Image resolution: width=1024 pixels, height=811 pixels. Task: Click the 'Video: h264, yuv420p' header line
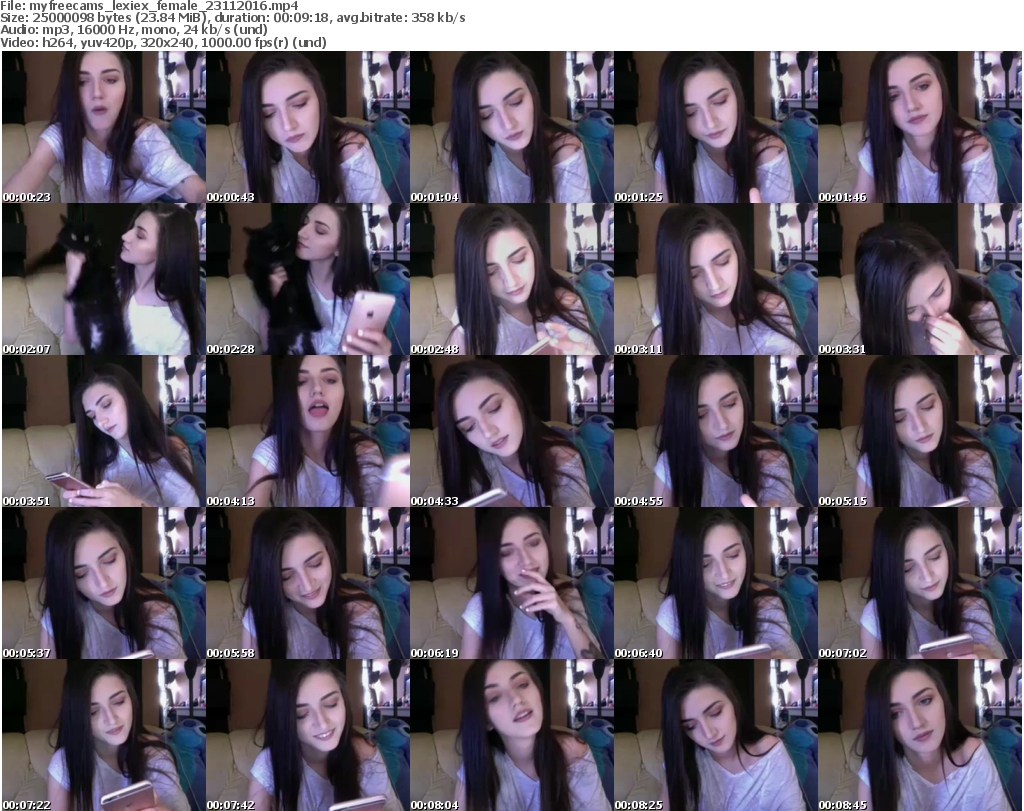click(x=163, y=43)
